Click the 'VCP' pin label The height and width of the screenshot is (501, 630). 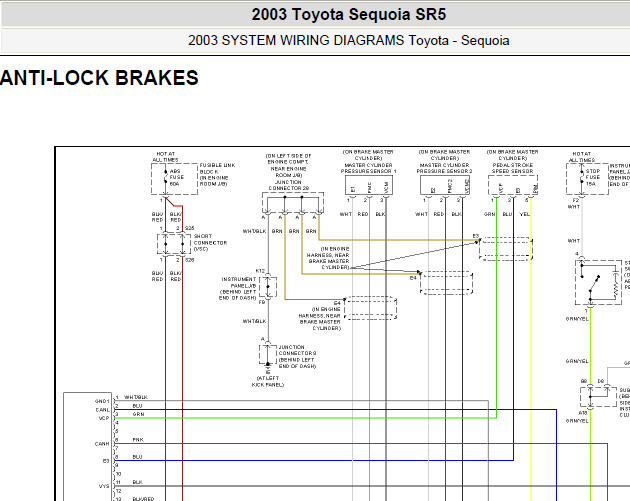click(x=104, y=418)
